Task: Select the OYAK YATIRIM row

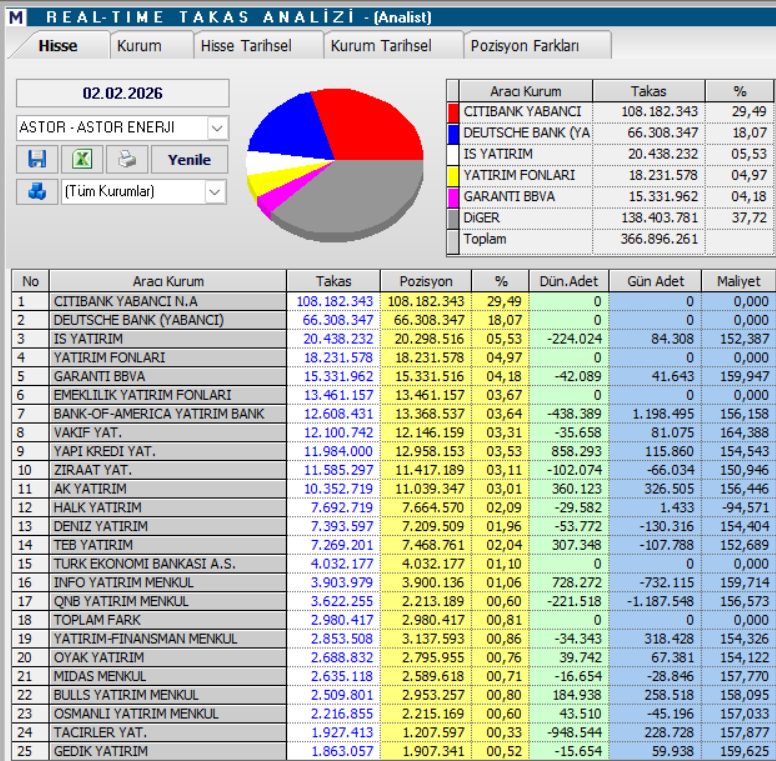Action: pos(393,658)
